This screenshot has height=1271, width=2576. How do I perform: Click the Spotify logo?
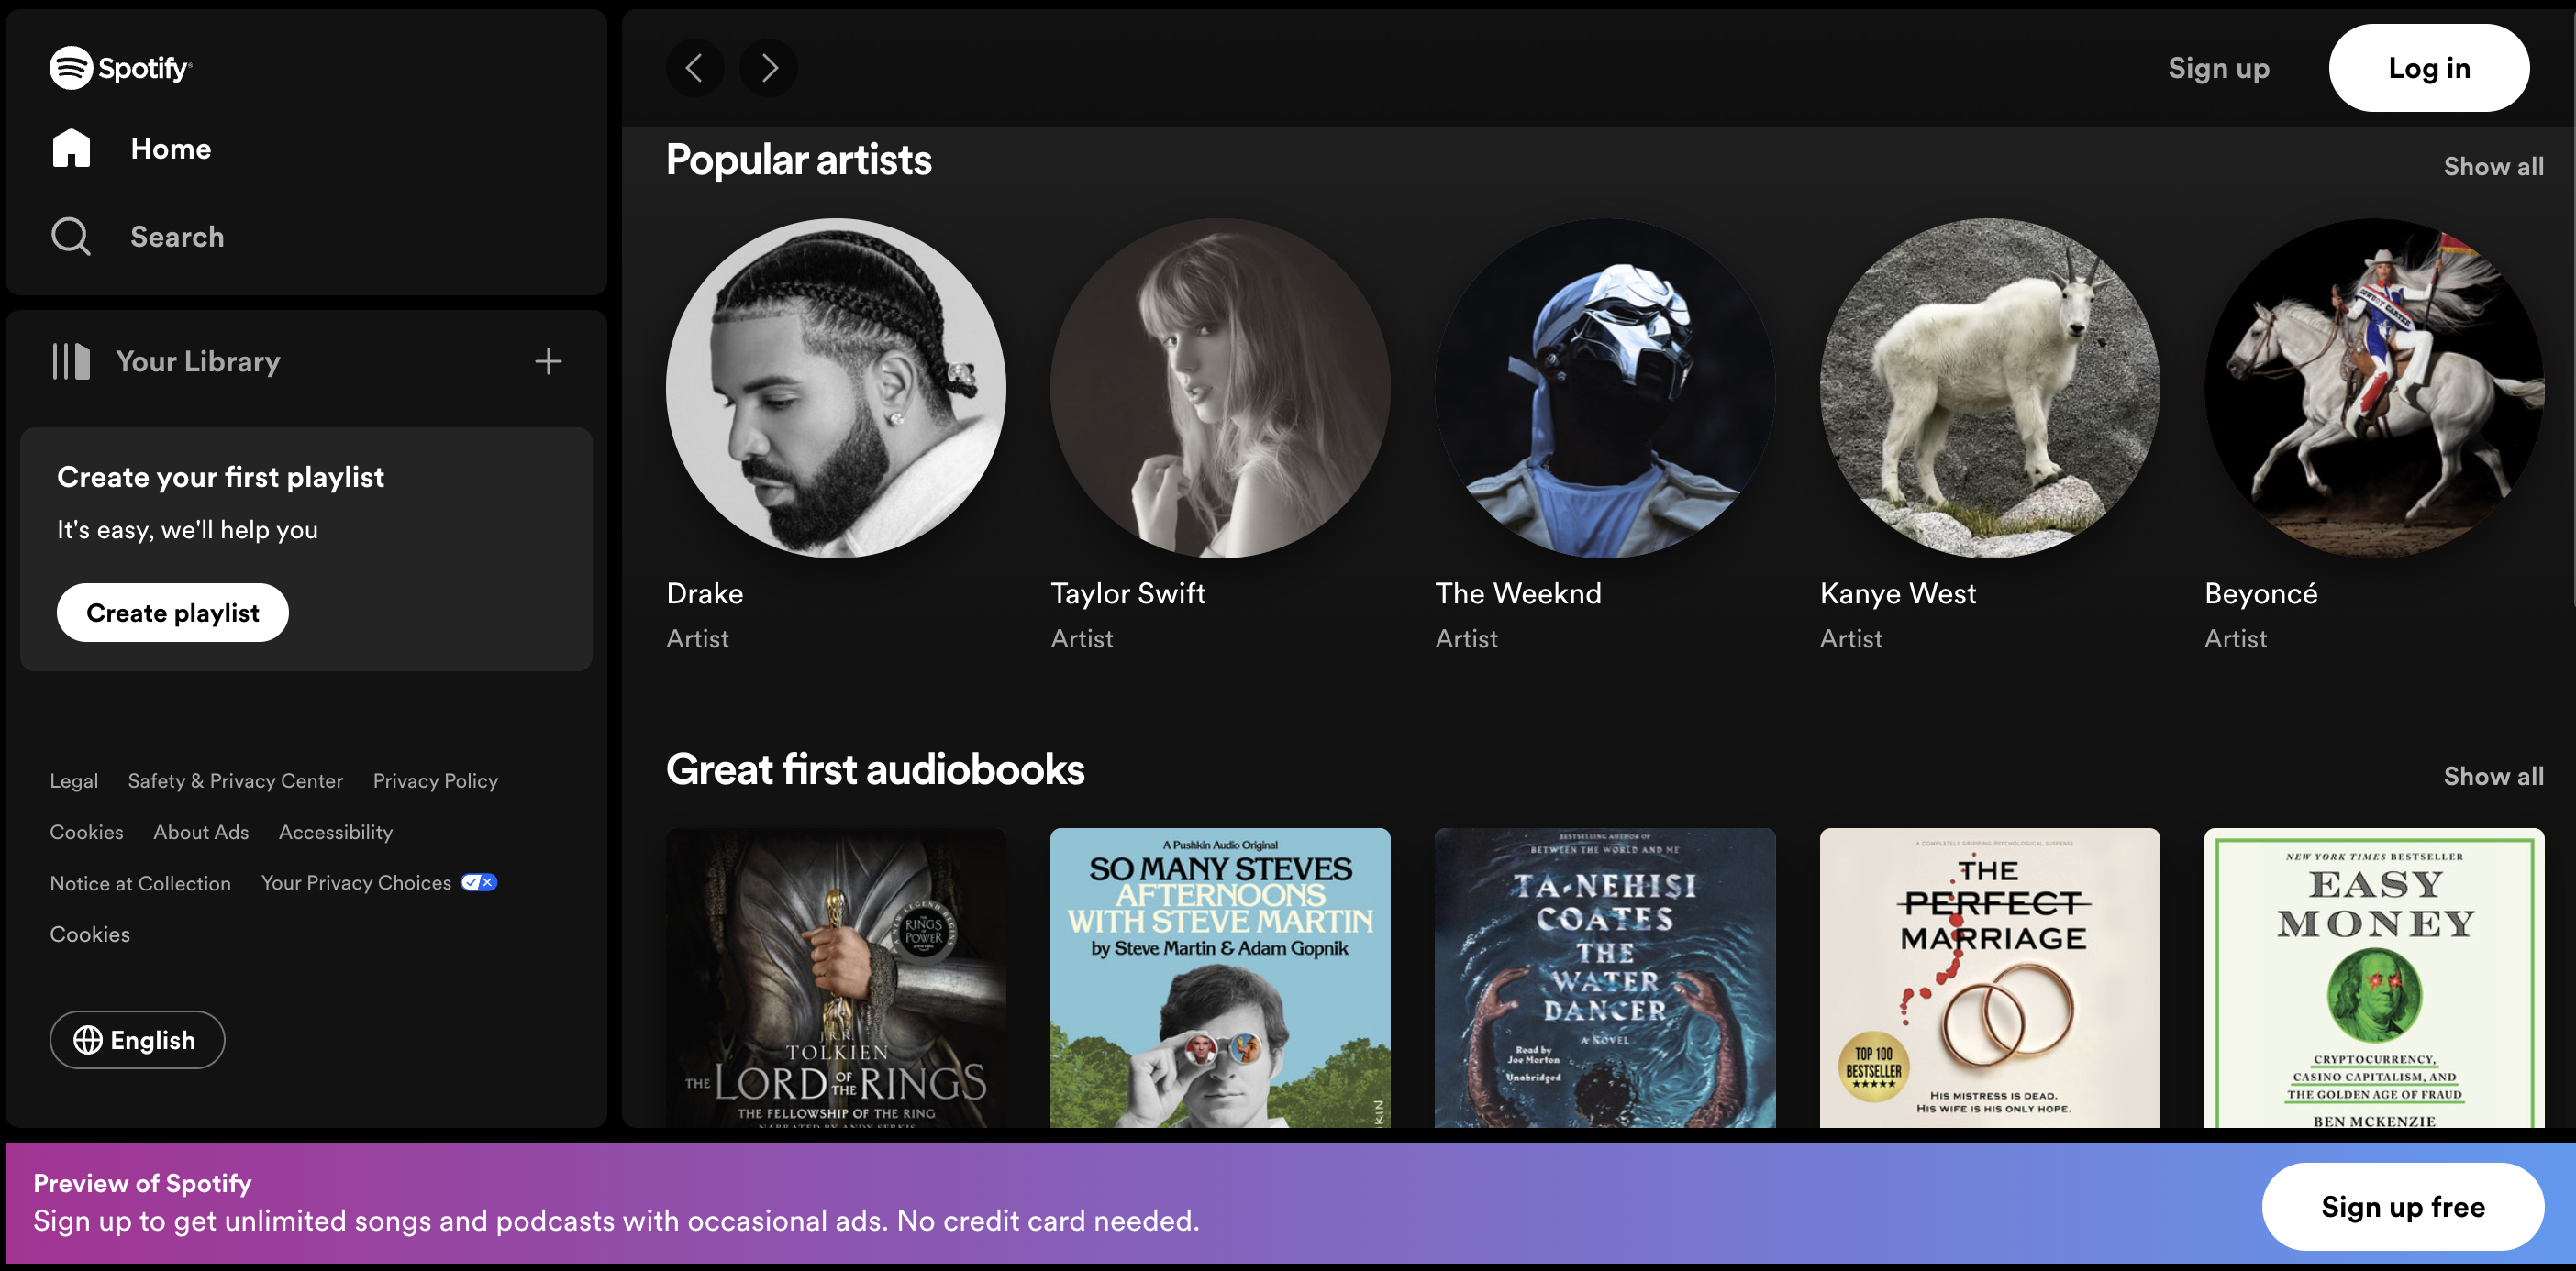coord(121,68)
